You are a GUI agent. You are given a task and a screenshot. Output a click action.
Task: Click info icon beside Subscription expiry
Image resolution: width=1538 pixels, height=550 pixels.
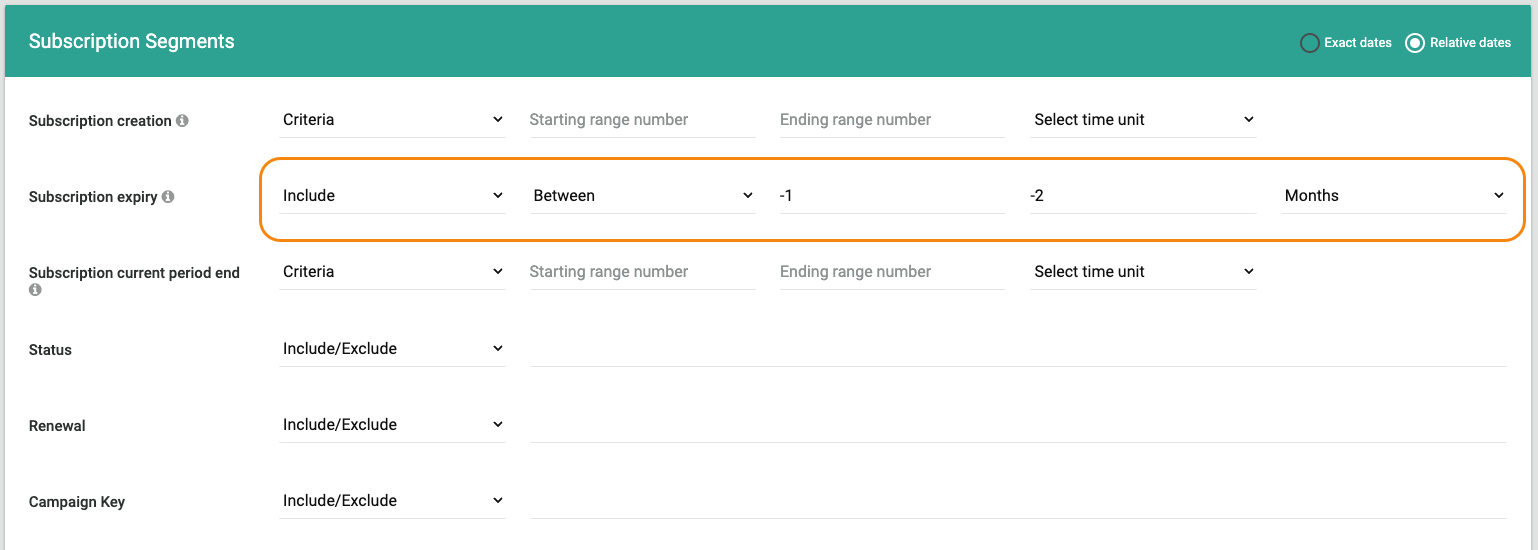[x=168, y=197]
